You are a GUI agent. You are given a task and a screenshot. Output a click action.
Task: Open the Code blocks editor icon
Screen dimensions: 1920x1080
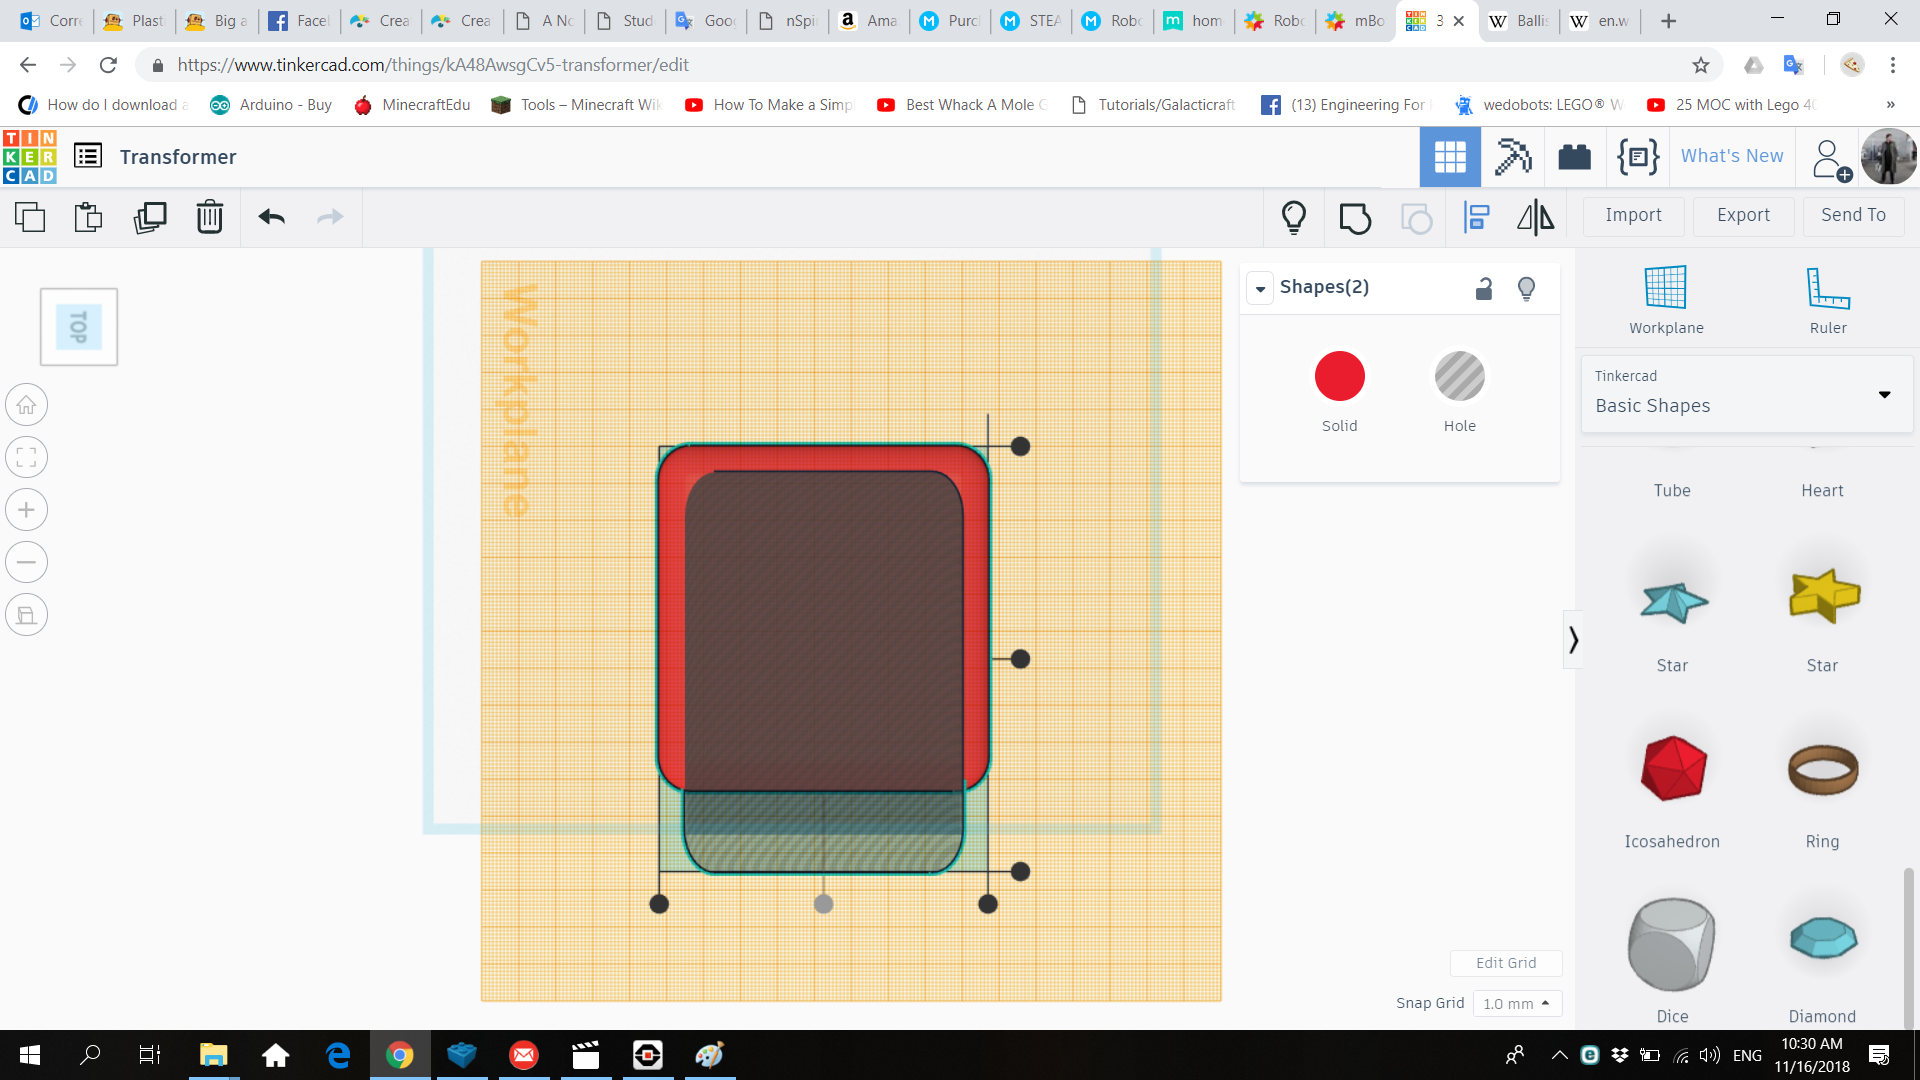[x=1637, y=157]
